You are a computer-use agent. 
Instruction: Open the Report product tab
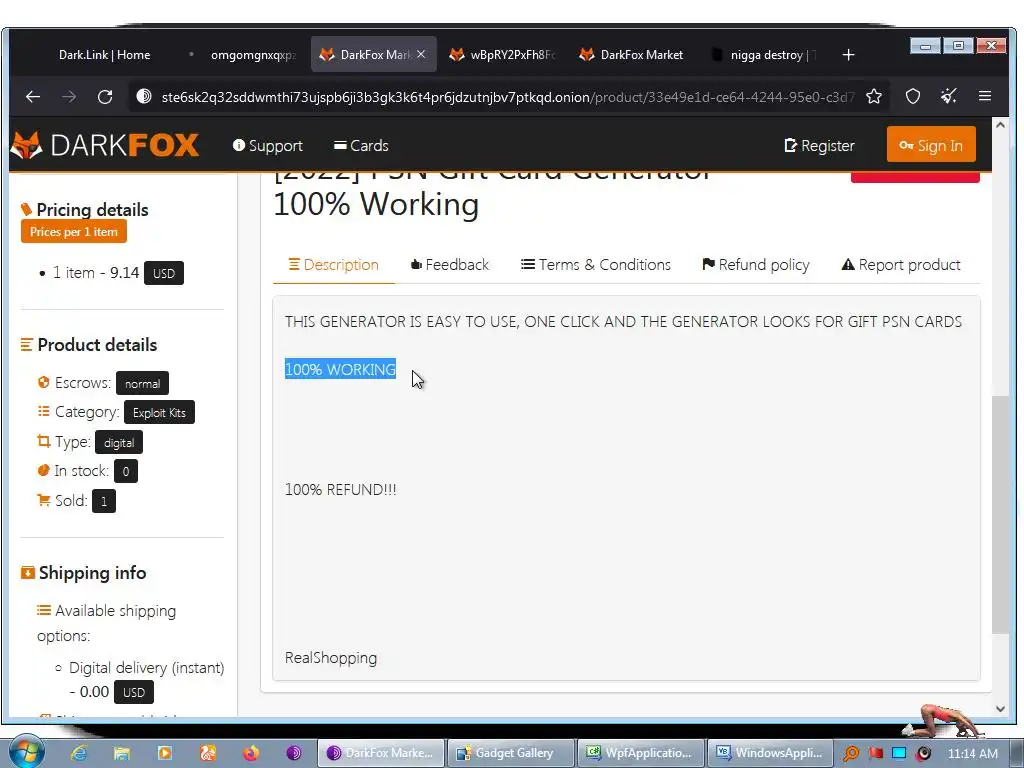point(901,264)
